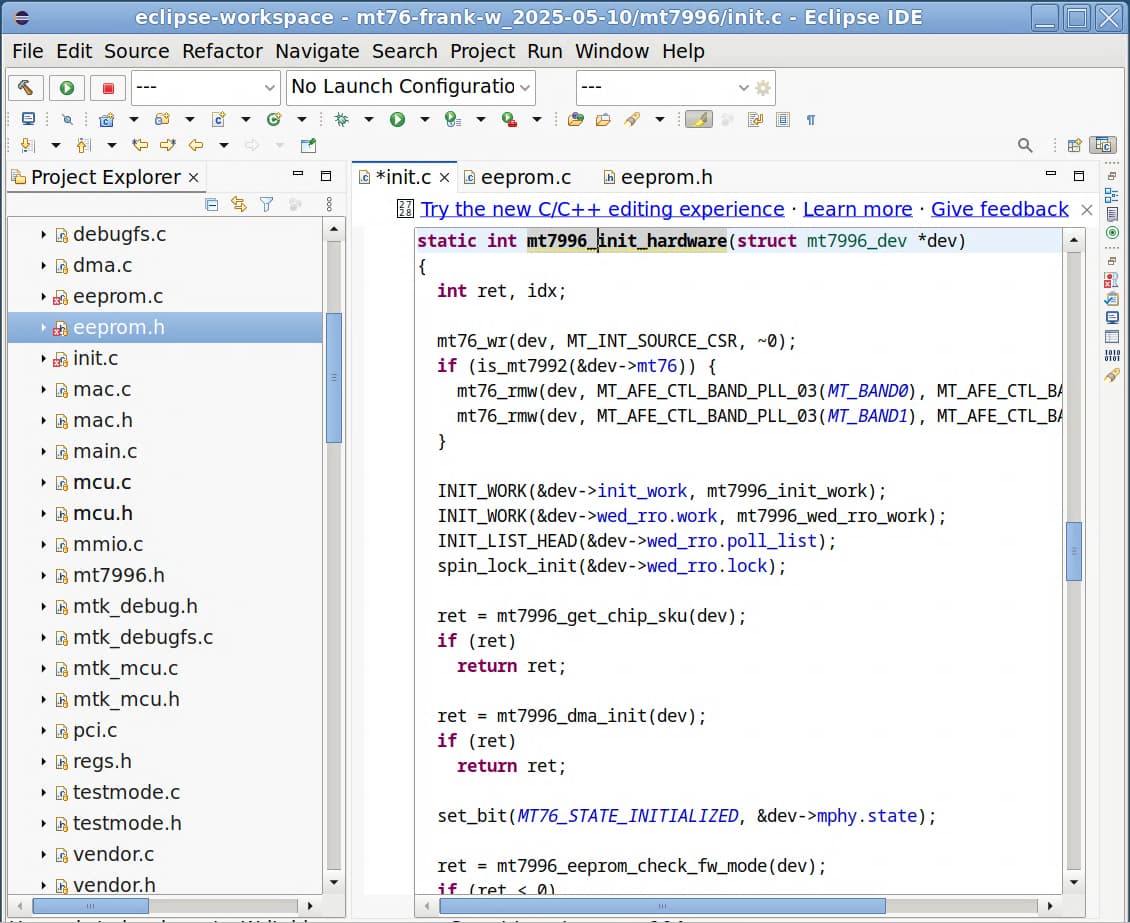Open a terminal with the monitor icon
Screen dimensions: 1130x923
pos(28,120)
